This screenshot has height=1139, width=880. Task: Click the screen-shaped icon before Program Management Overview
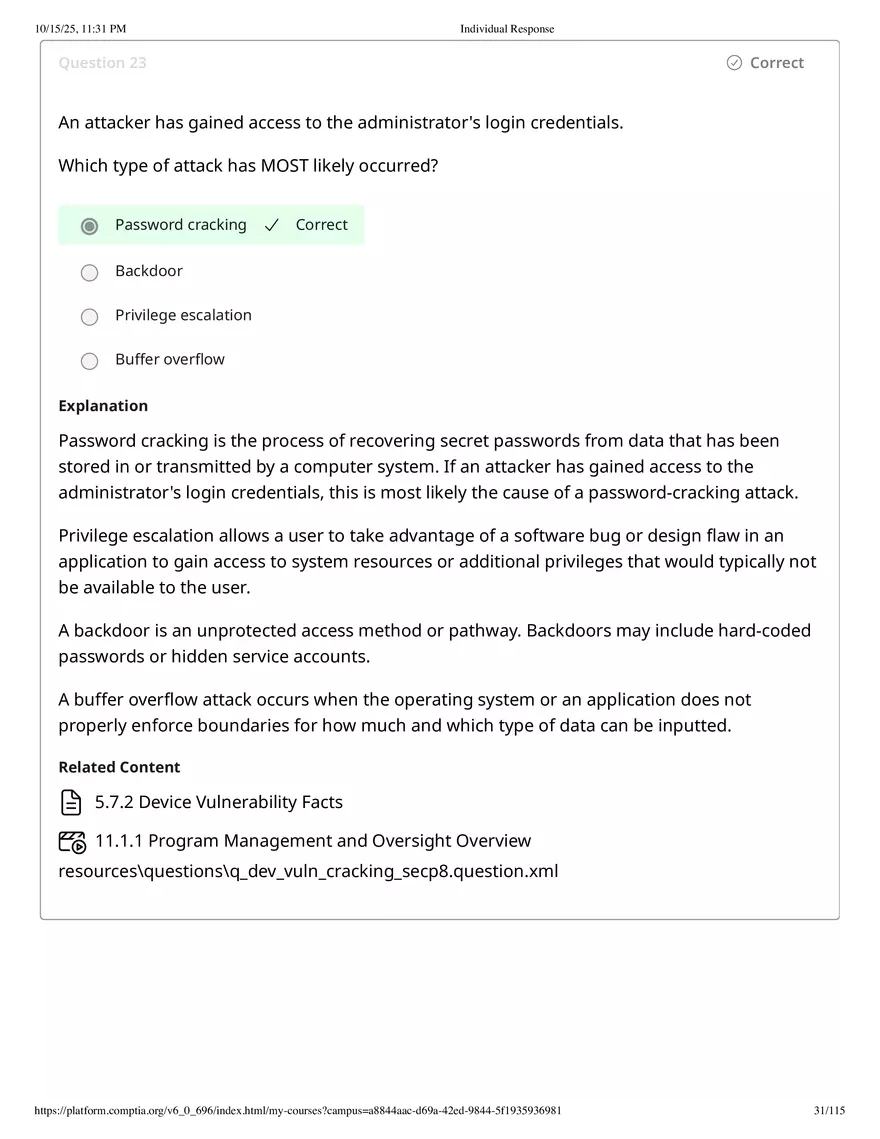[71, 841]
